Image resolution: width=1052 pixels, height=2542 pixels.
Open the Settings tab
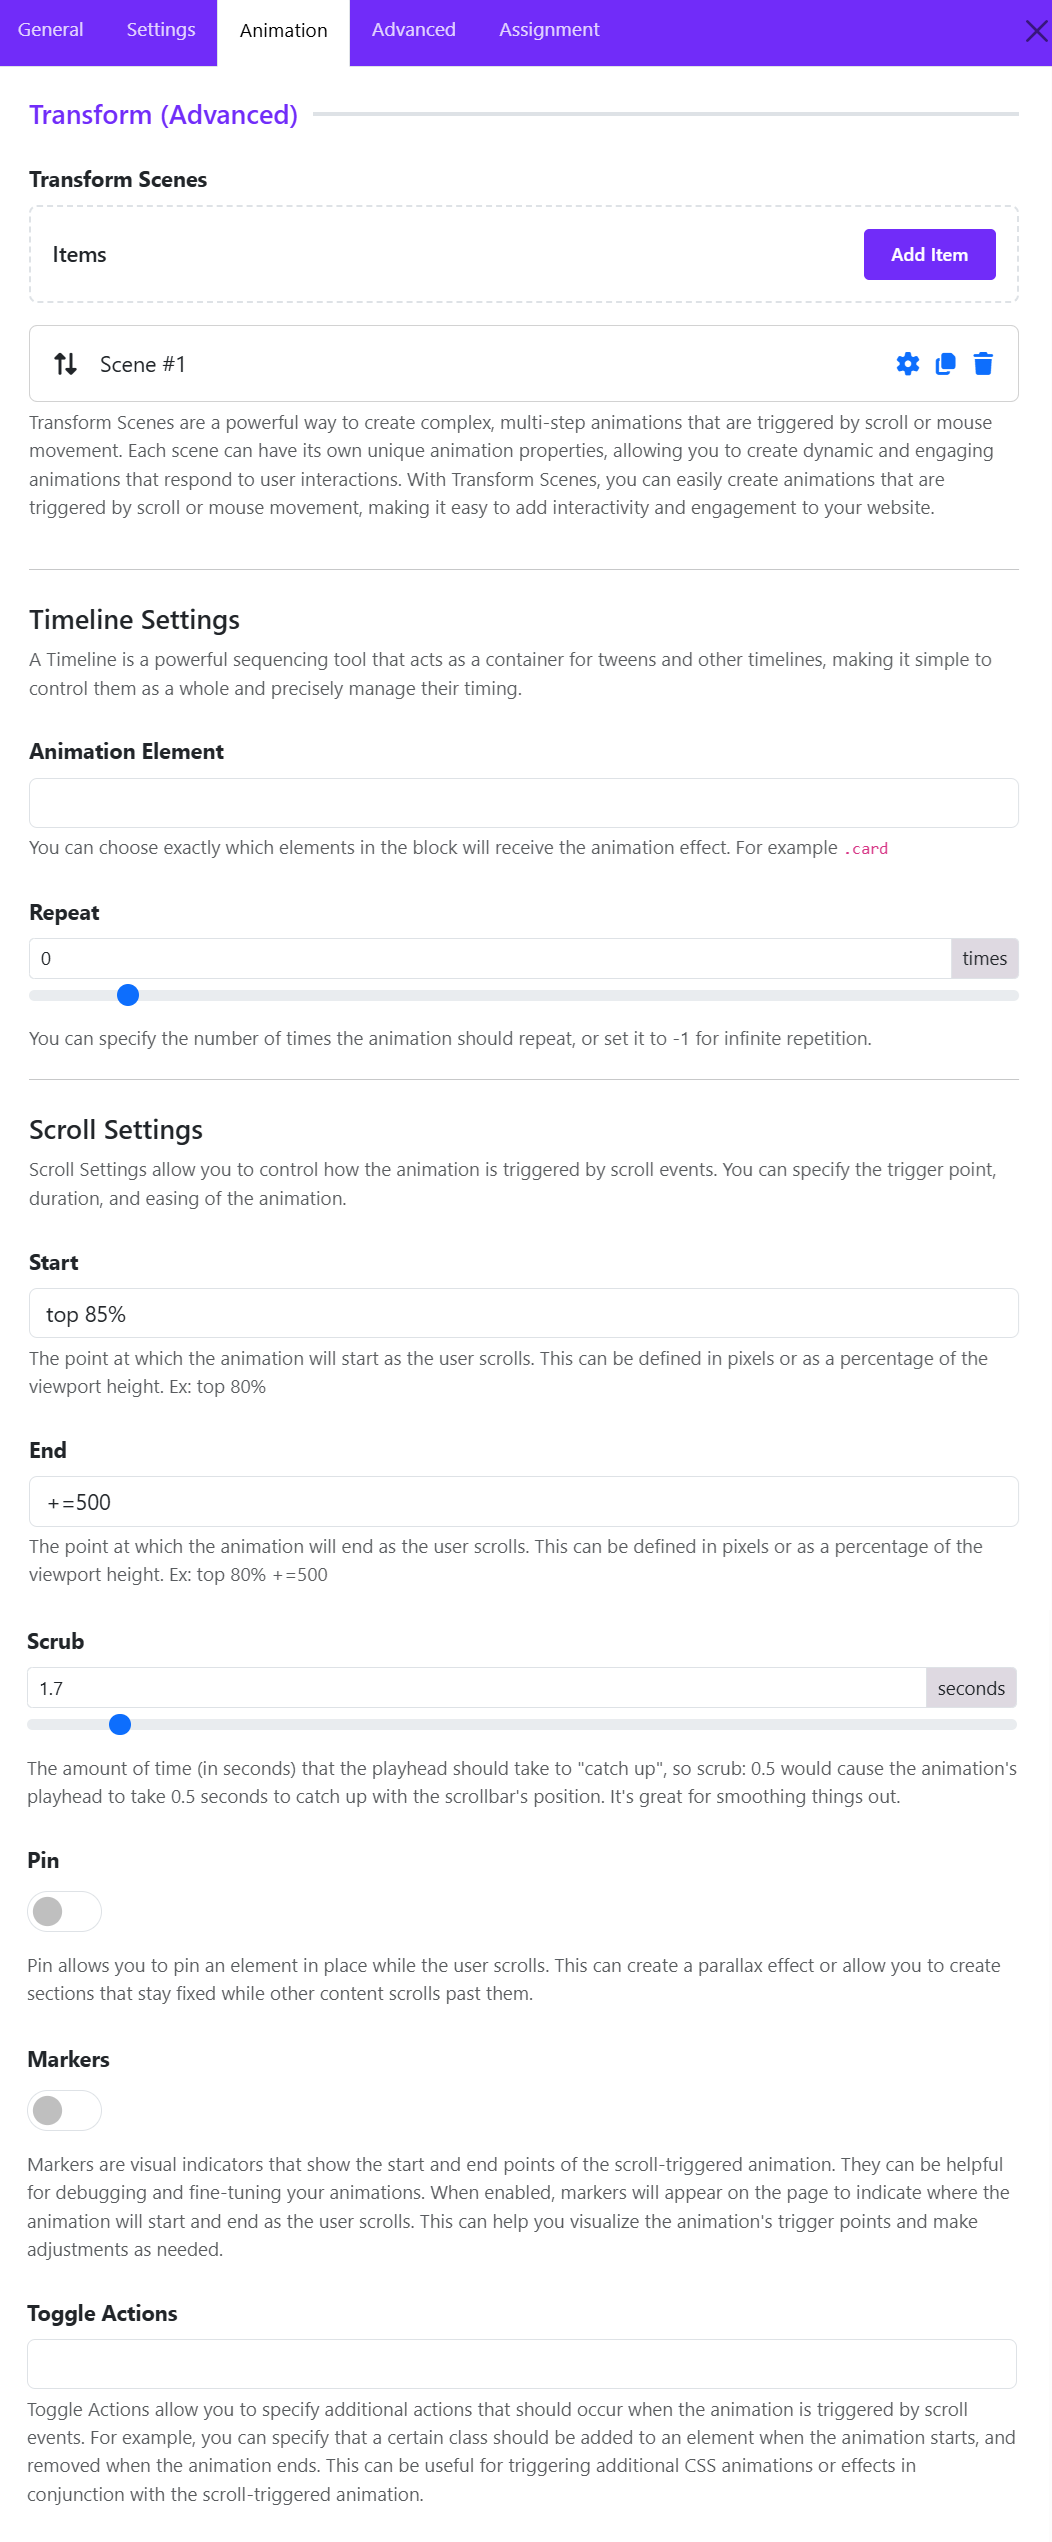(161, 30)
